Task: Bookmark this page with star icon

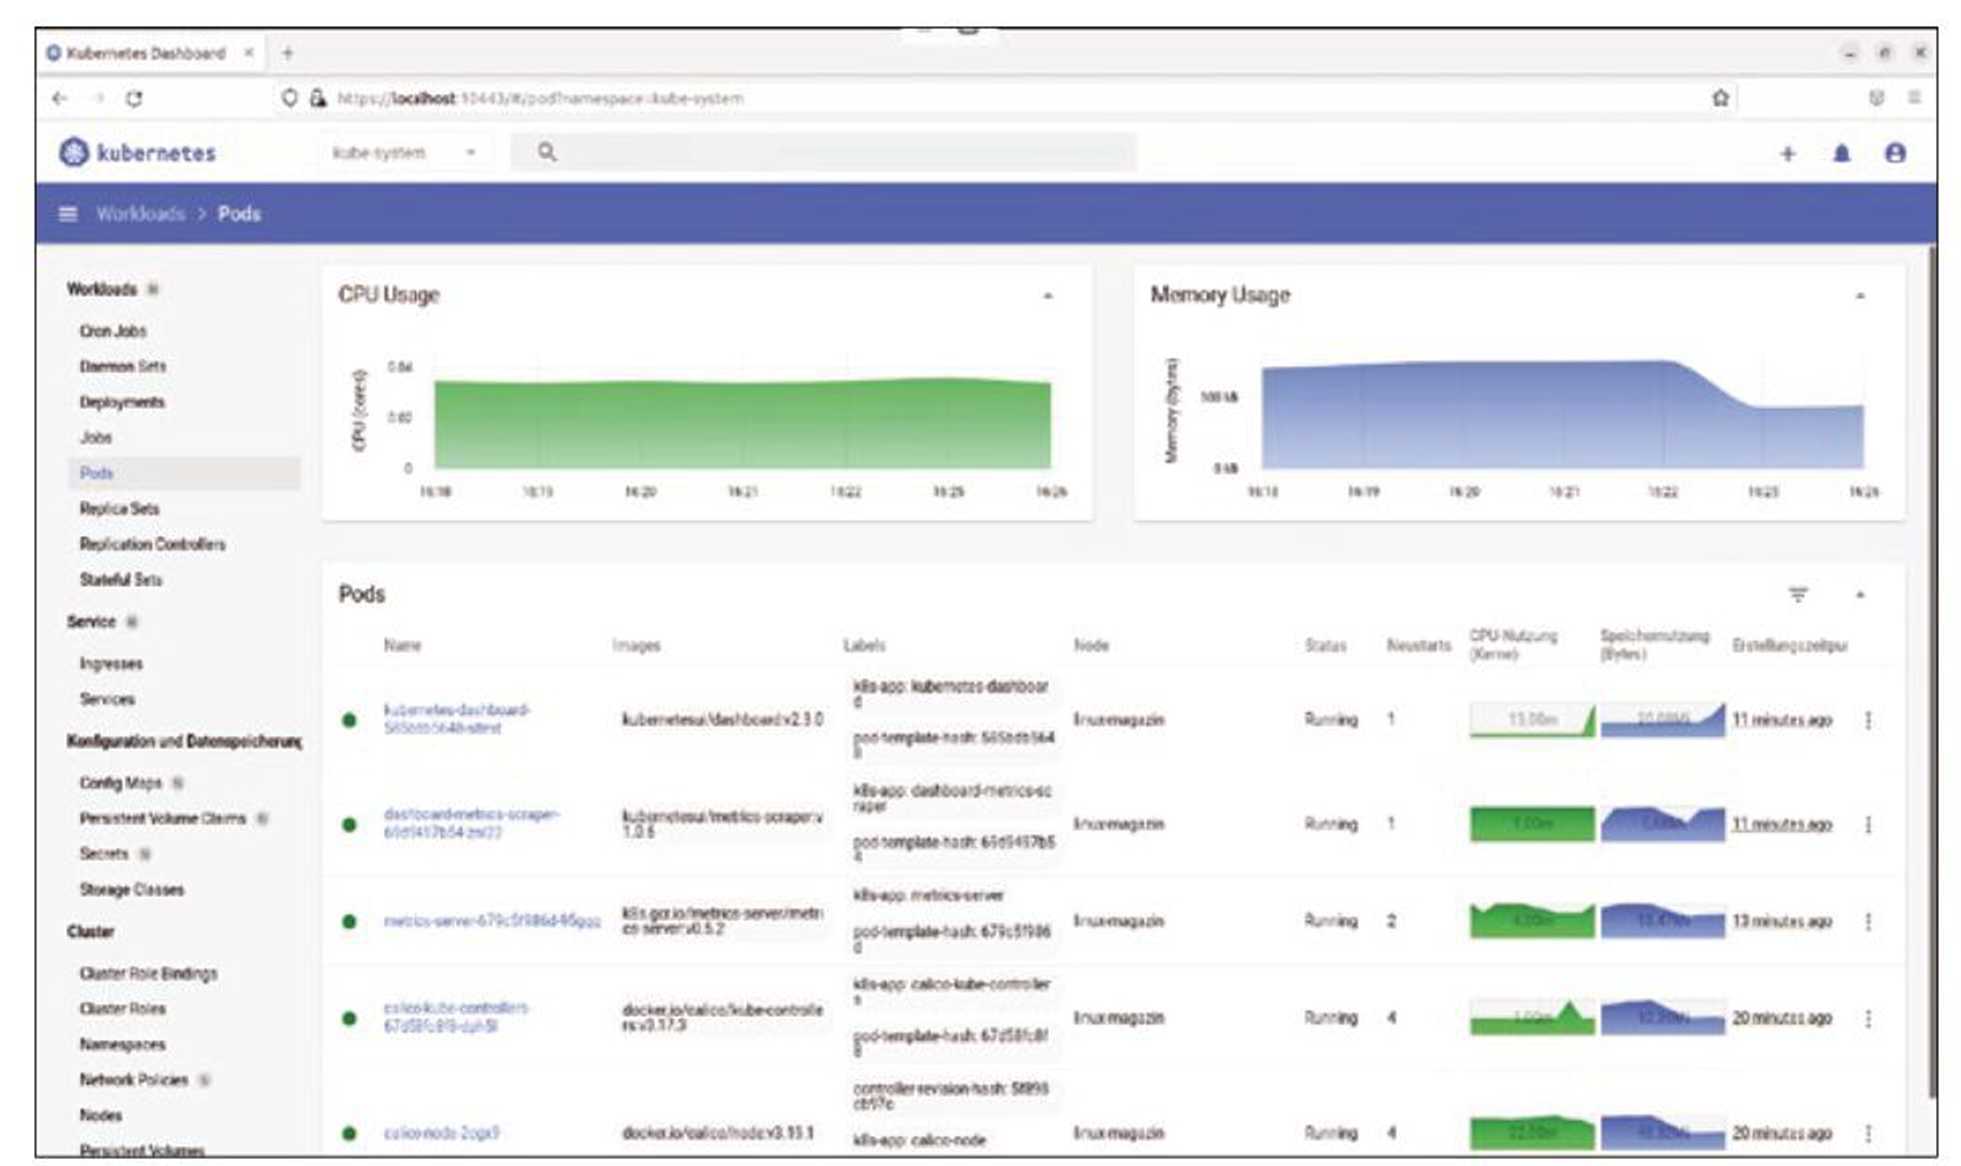Action: tap(1720, 98)
